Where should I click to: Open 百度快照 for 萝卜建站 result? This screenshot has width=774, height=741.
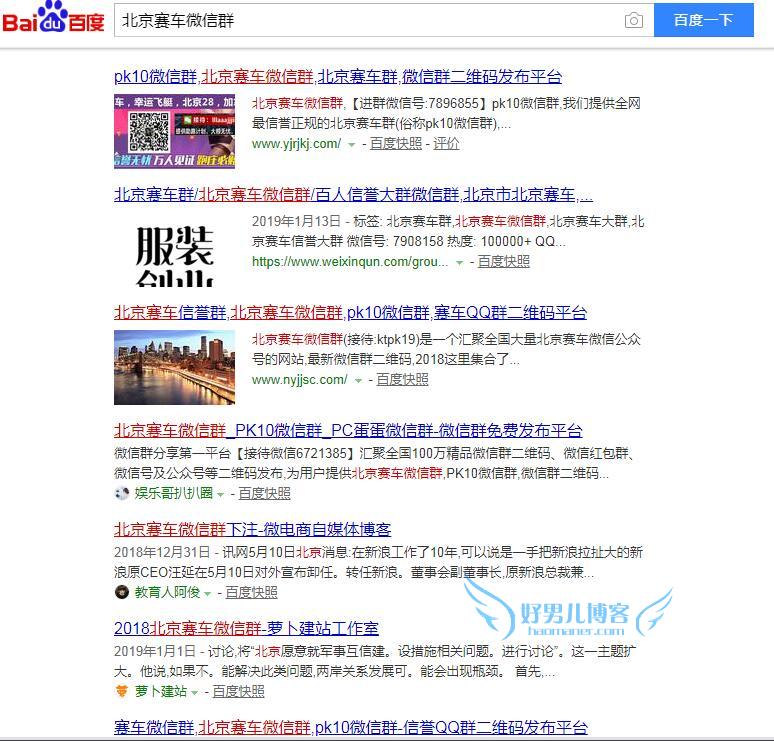click(238, 691)
